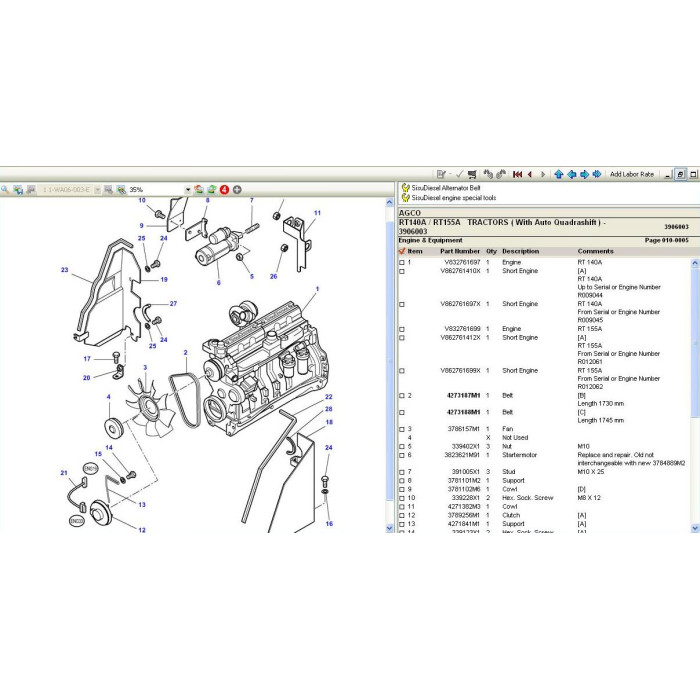Click the blue double-arrow icon

click(x=597, y=174)
